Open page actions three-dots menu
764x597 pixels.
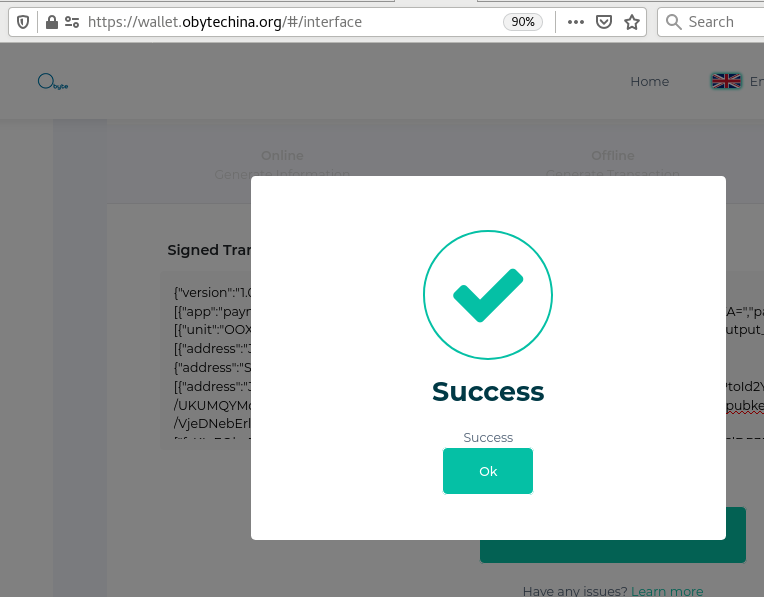(575, 22)
